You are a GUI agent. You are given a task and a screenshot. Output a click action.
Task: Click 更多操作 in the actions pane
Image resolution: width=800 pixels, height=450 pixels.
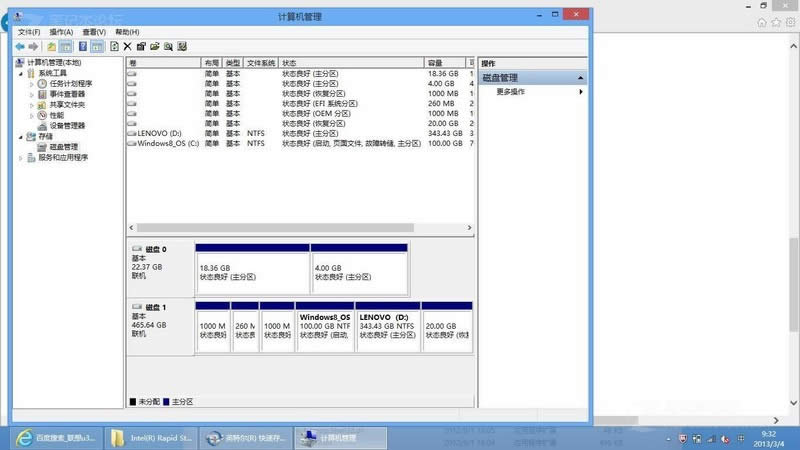pos(510,92)
